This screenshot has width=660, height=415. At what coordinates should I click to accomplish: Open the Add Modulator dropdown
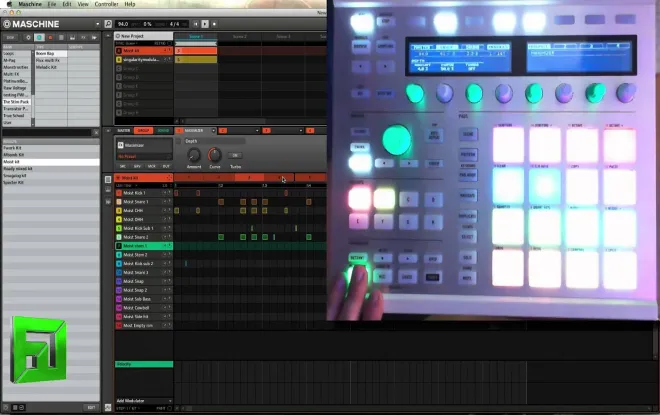point(144,401)
